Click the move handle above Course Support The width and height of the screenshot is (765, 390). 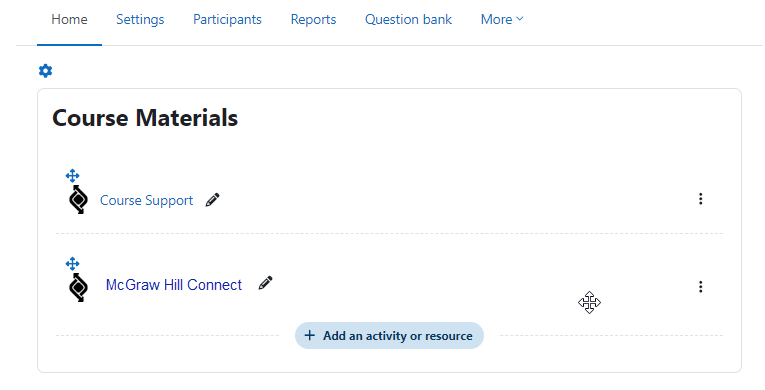click(73, 176)
